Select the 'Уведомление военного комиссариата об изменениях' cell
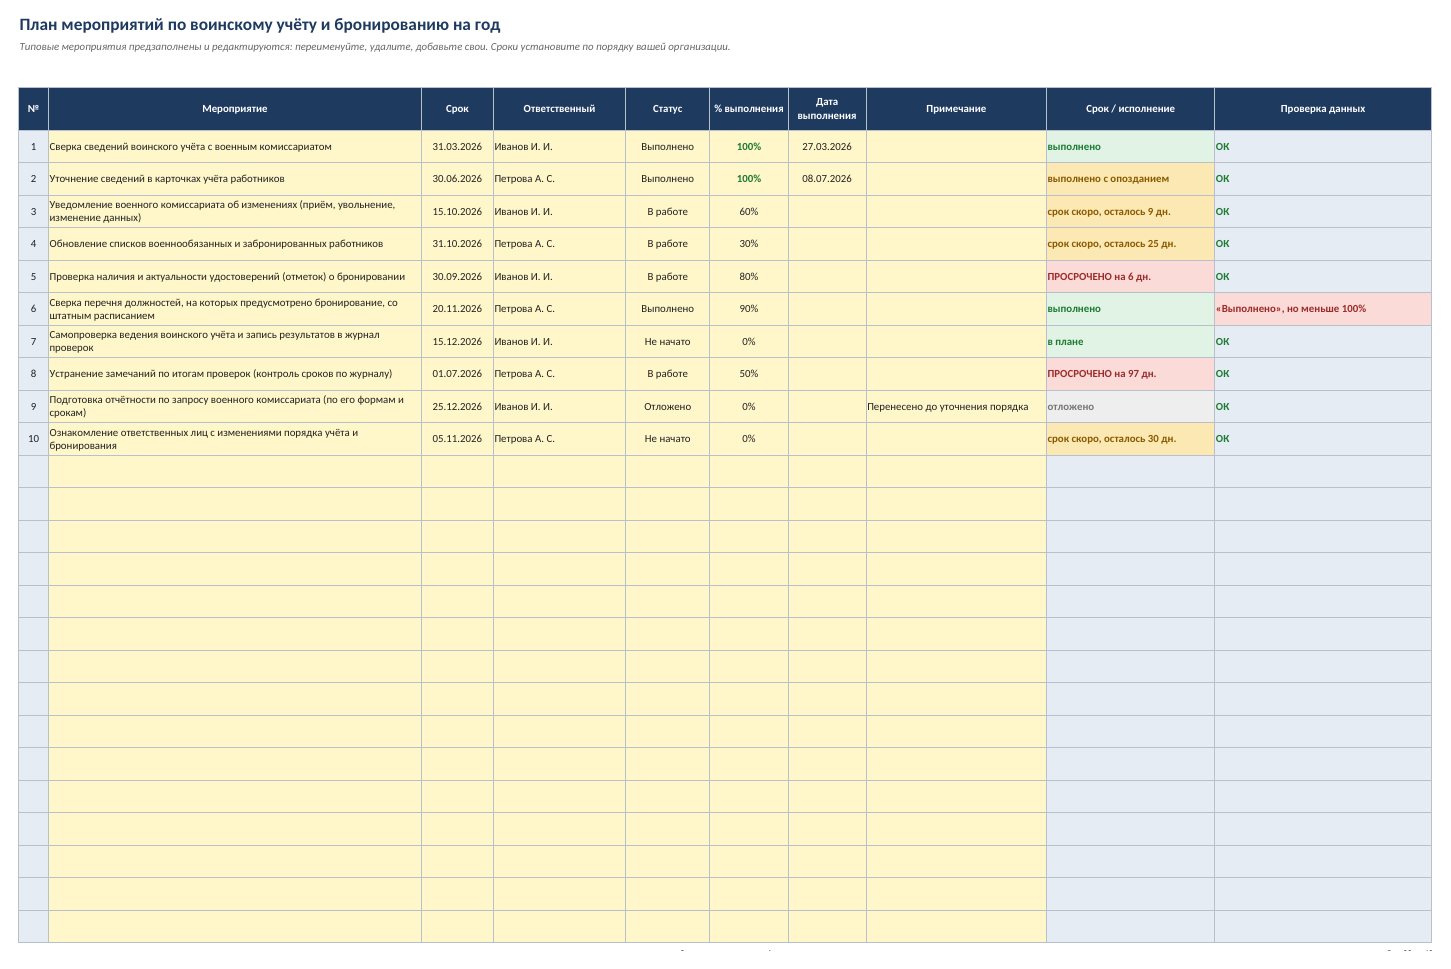Viewport: 1451px width, 969px height. 235,212
